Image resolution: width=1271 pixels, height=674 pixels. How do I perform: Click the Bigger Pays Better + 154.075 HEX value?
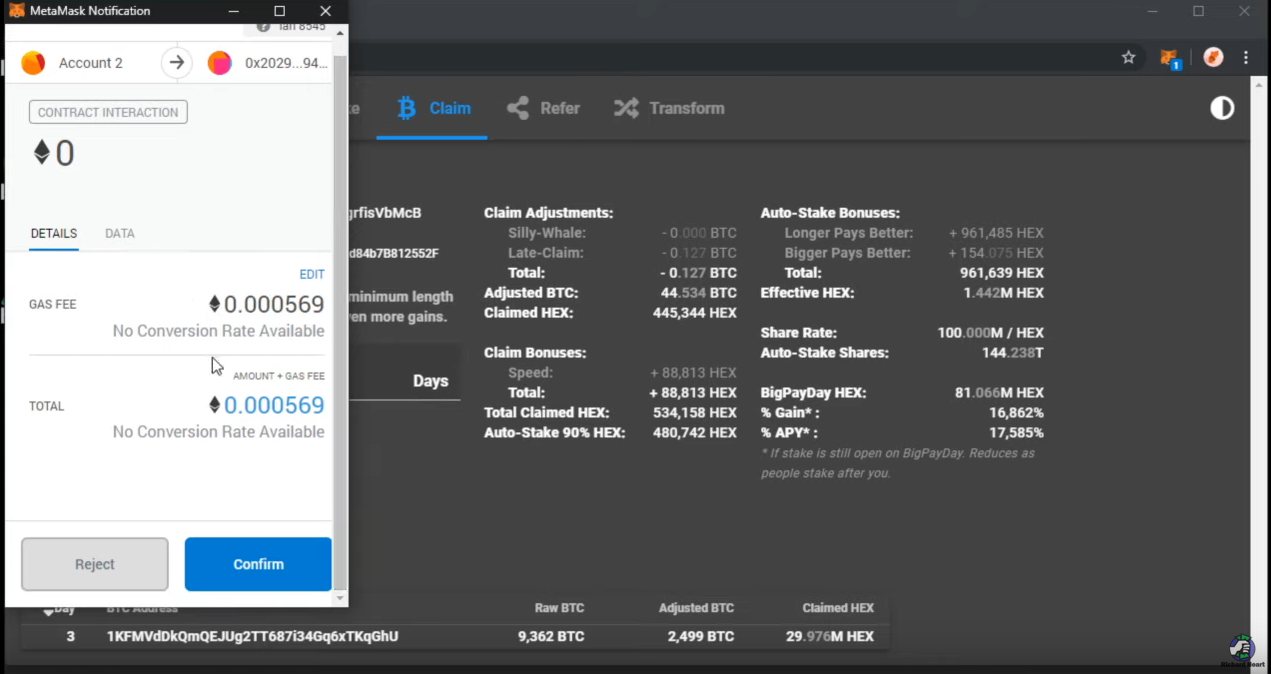pos(996,253)
